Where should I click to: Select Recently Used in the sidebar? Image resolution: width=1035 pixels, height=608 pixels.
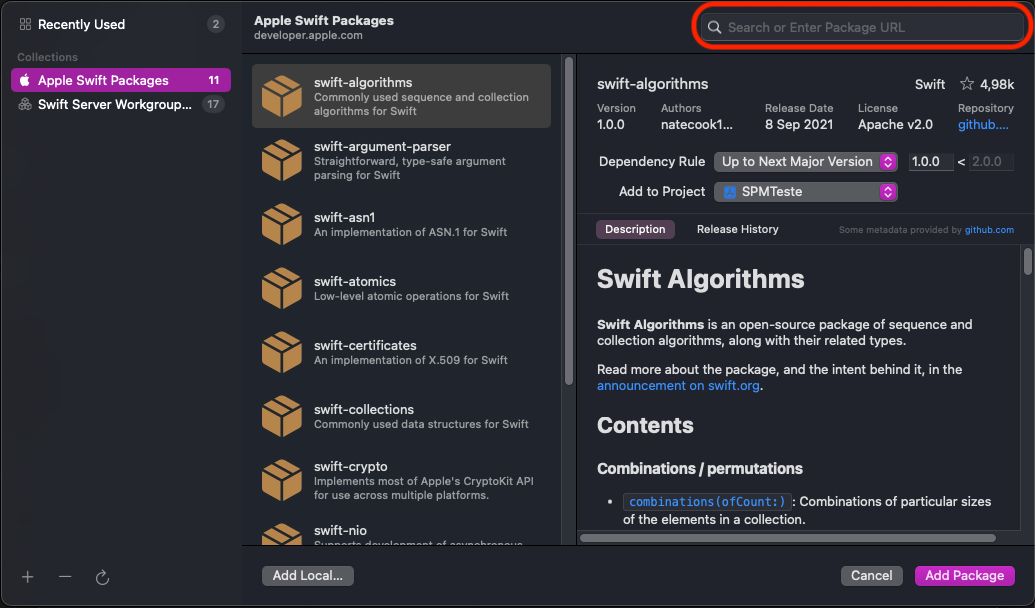[121, 24]
